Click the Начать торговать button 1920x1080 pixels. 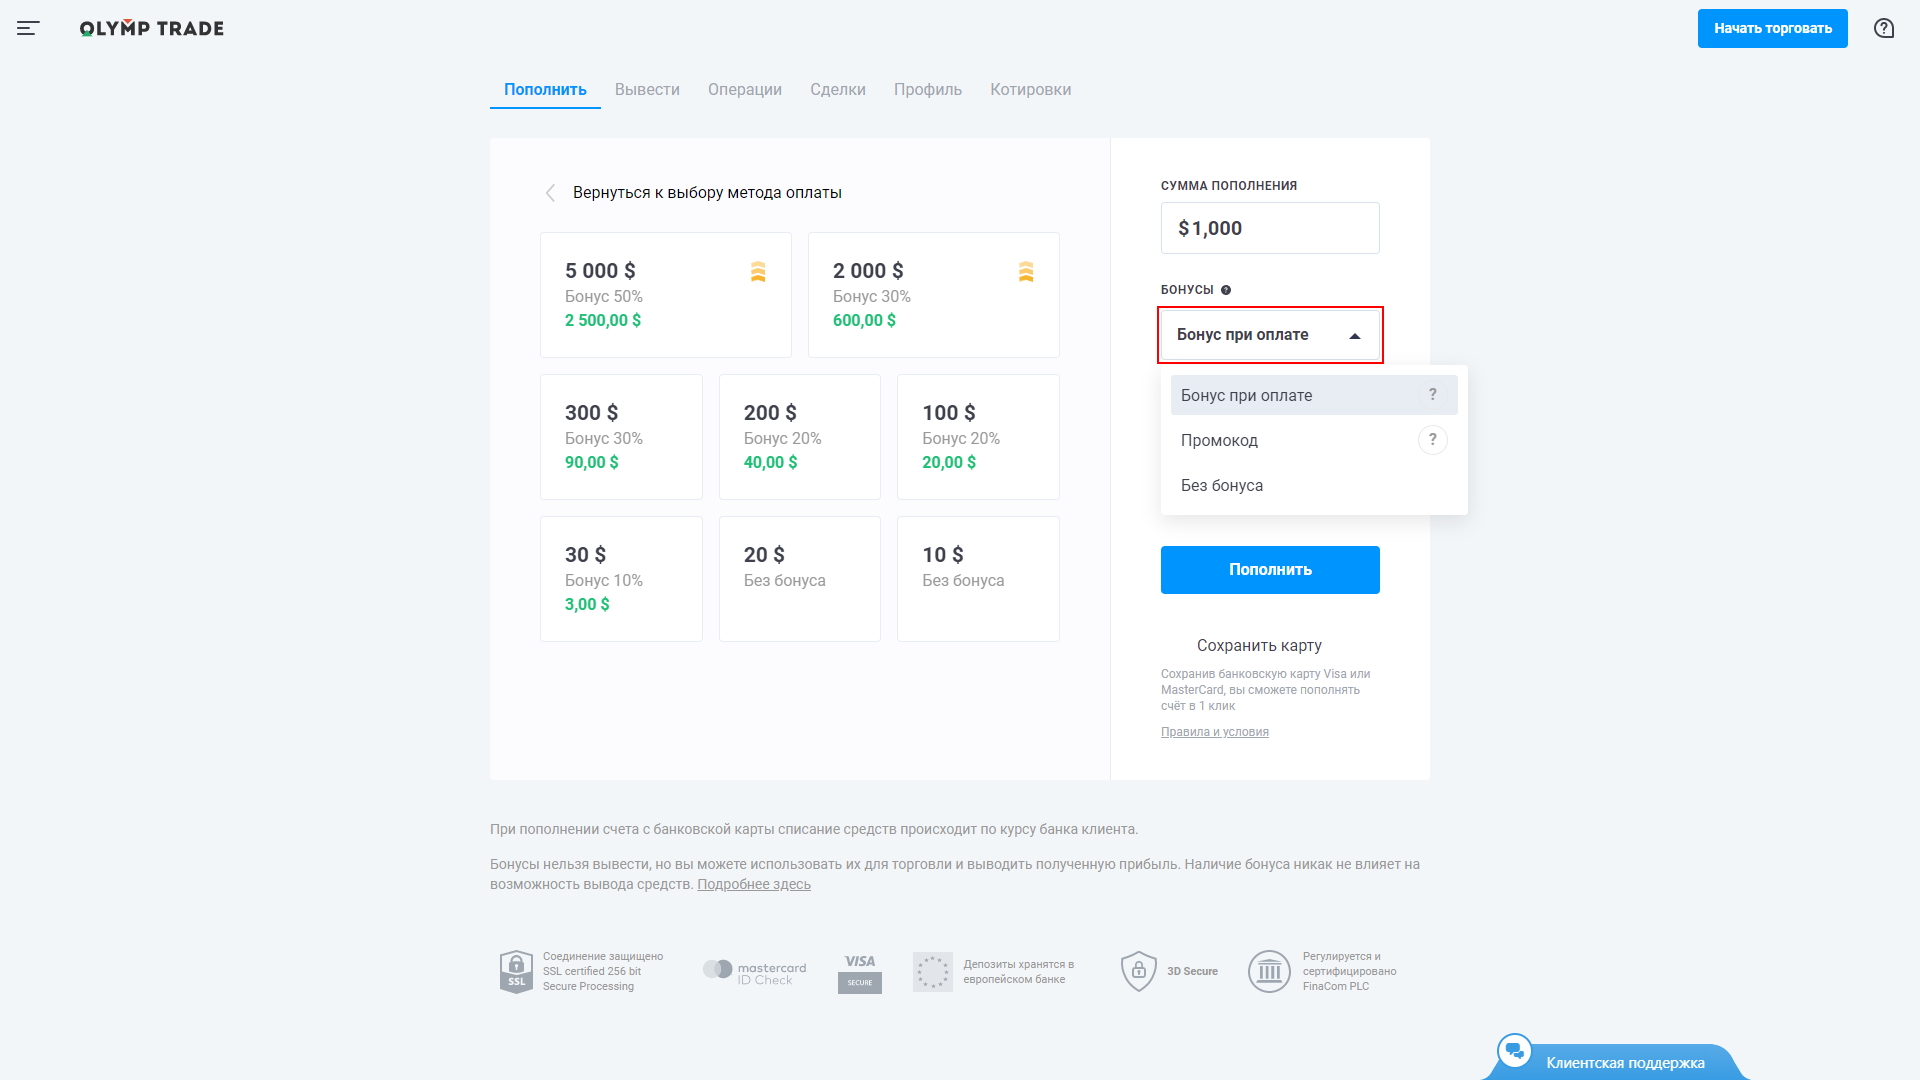(1772, 29)
